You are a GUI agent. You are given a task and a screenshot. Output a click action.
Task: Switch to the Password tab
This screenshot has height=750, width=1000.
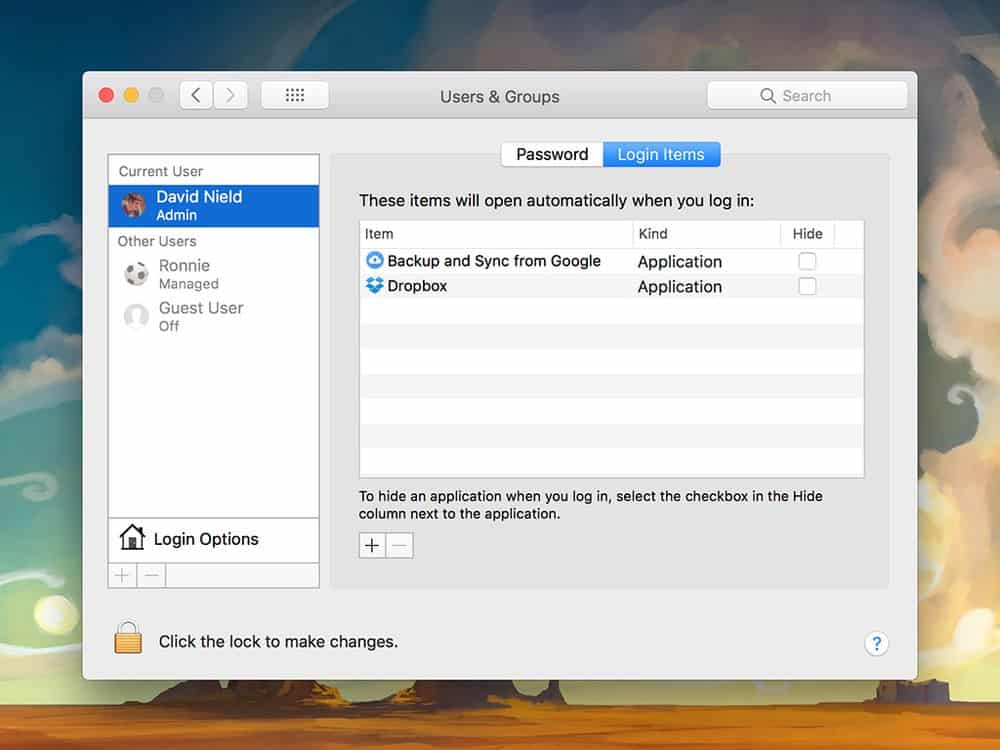(552, 154)
